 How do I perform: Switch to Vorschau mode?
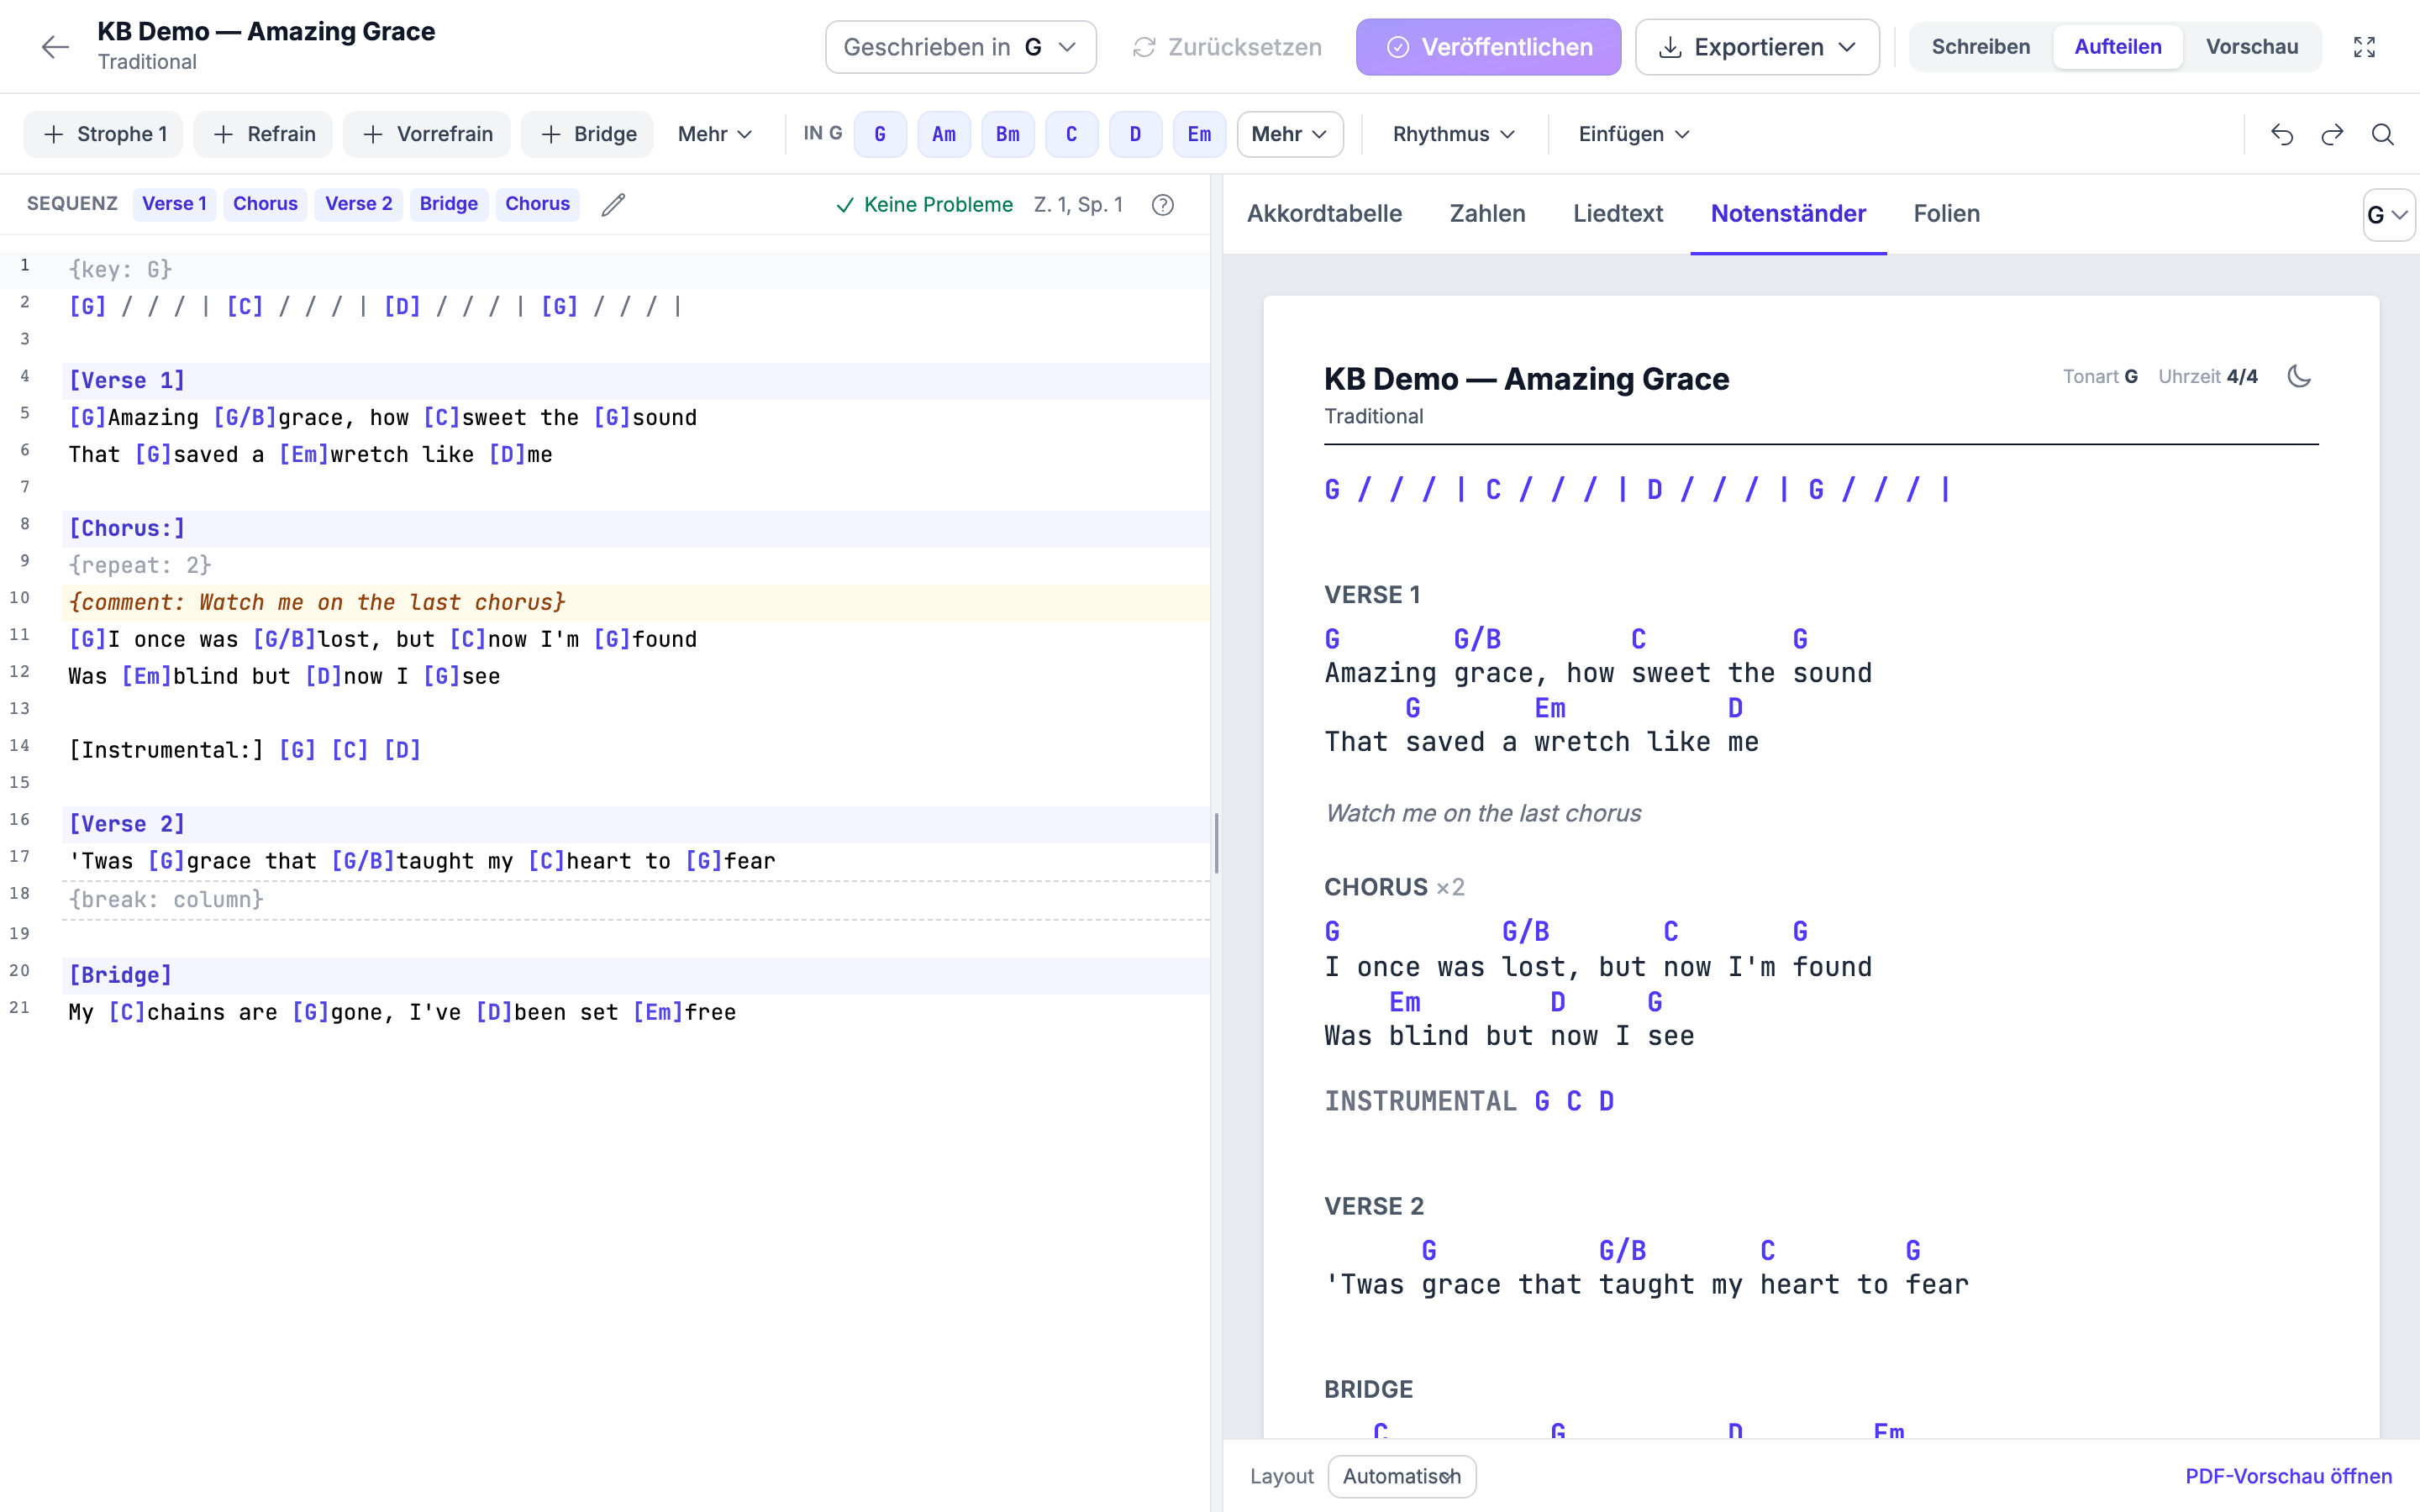2251,47
